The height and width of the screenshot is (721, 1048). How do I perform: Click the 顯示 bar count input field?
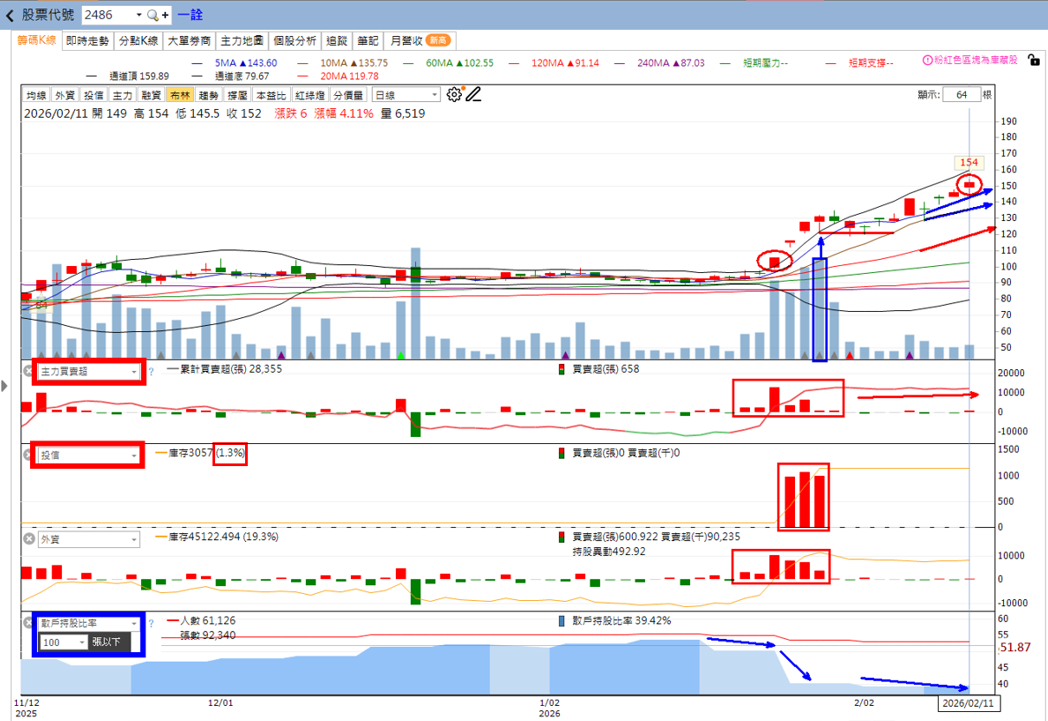(x=961, y=94)
